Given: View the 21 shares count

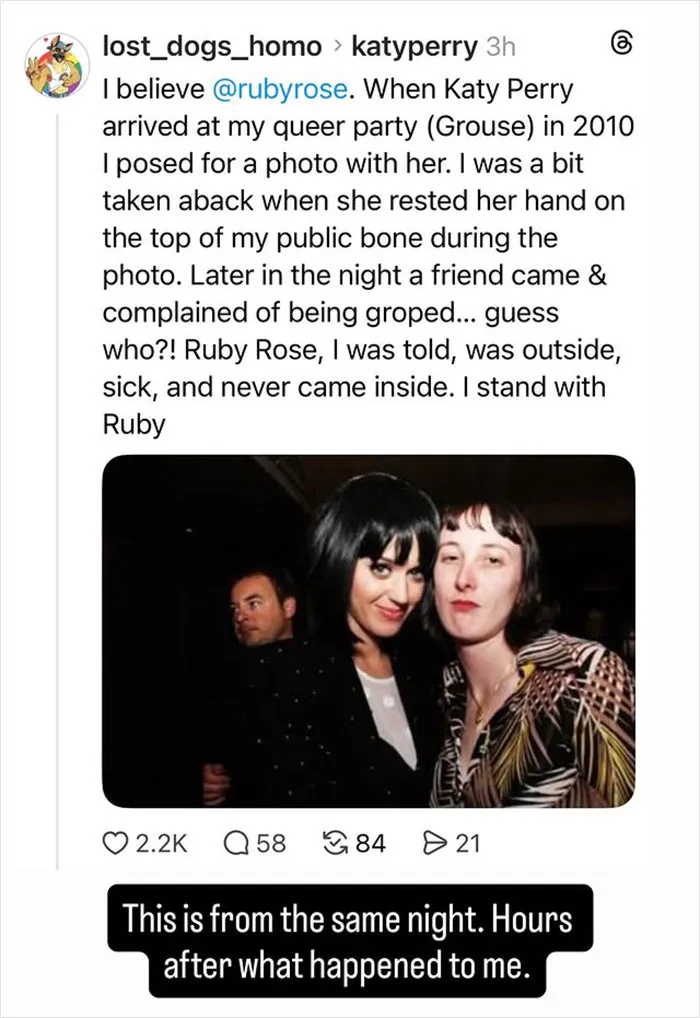Looking at the screenshot, I should (x=468, y=843).
